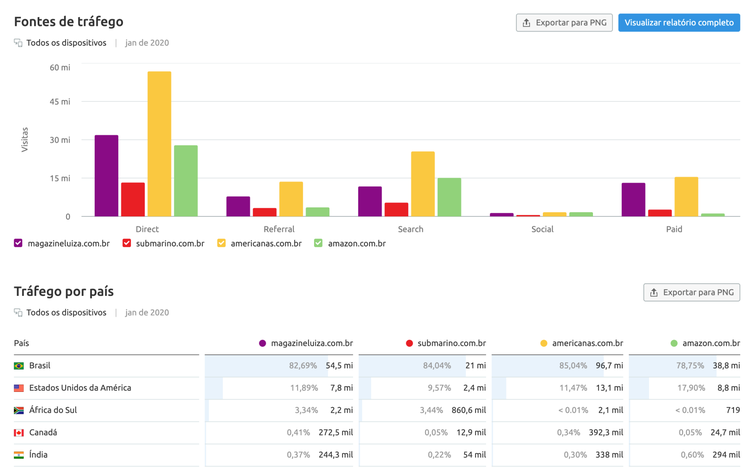The image size is (750, 475).
Task: Select the Canadá row label
Action: click(x=43, y=432)
